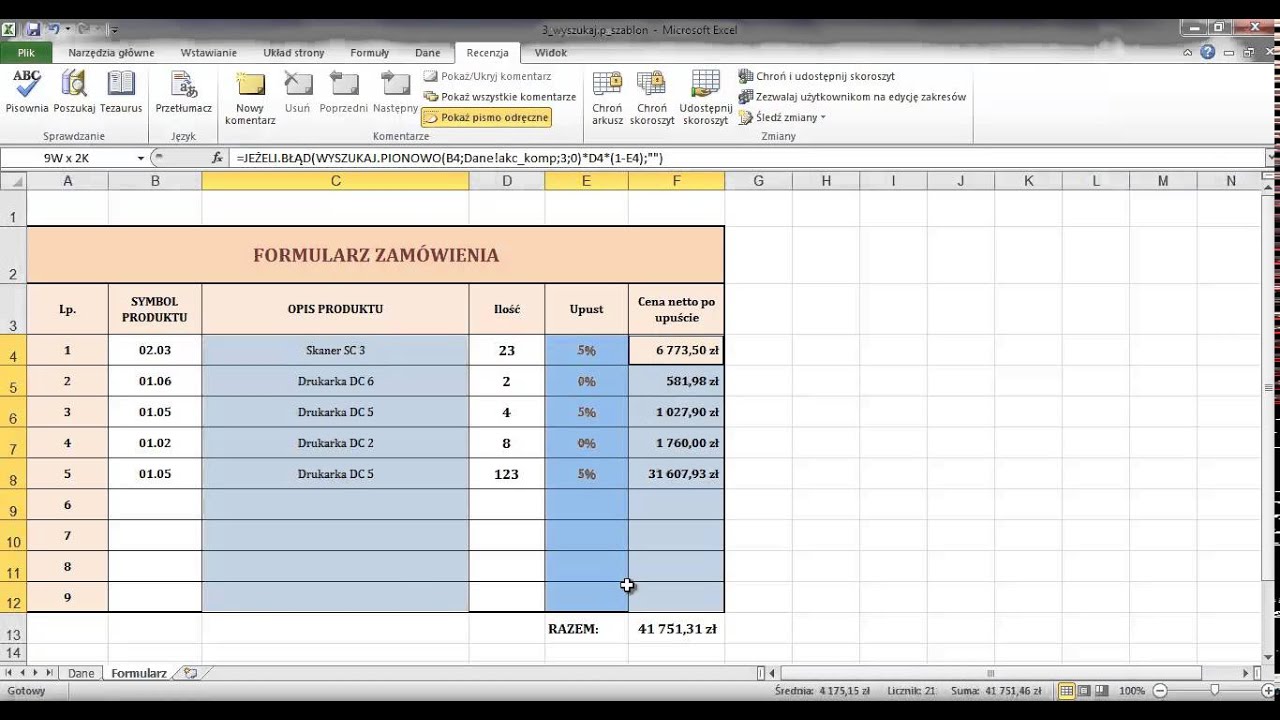Open Excel Help question mark icon

[x=1208, y=53]
